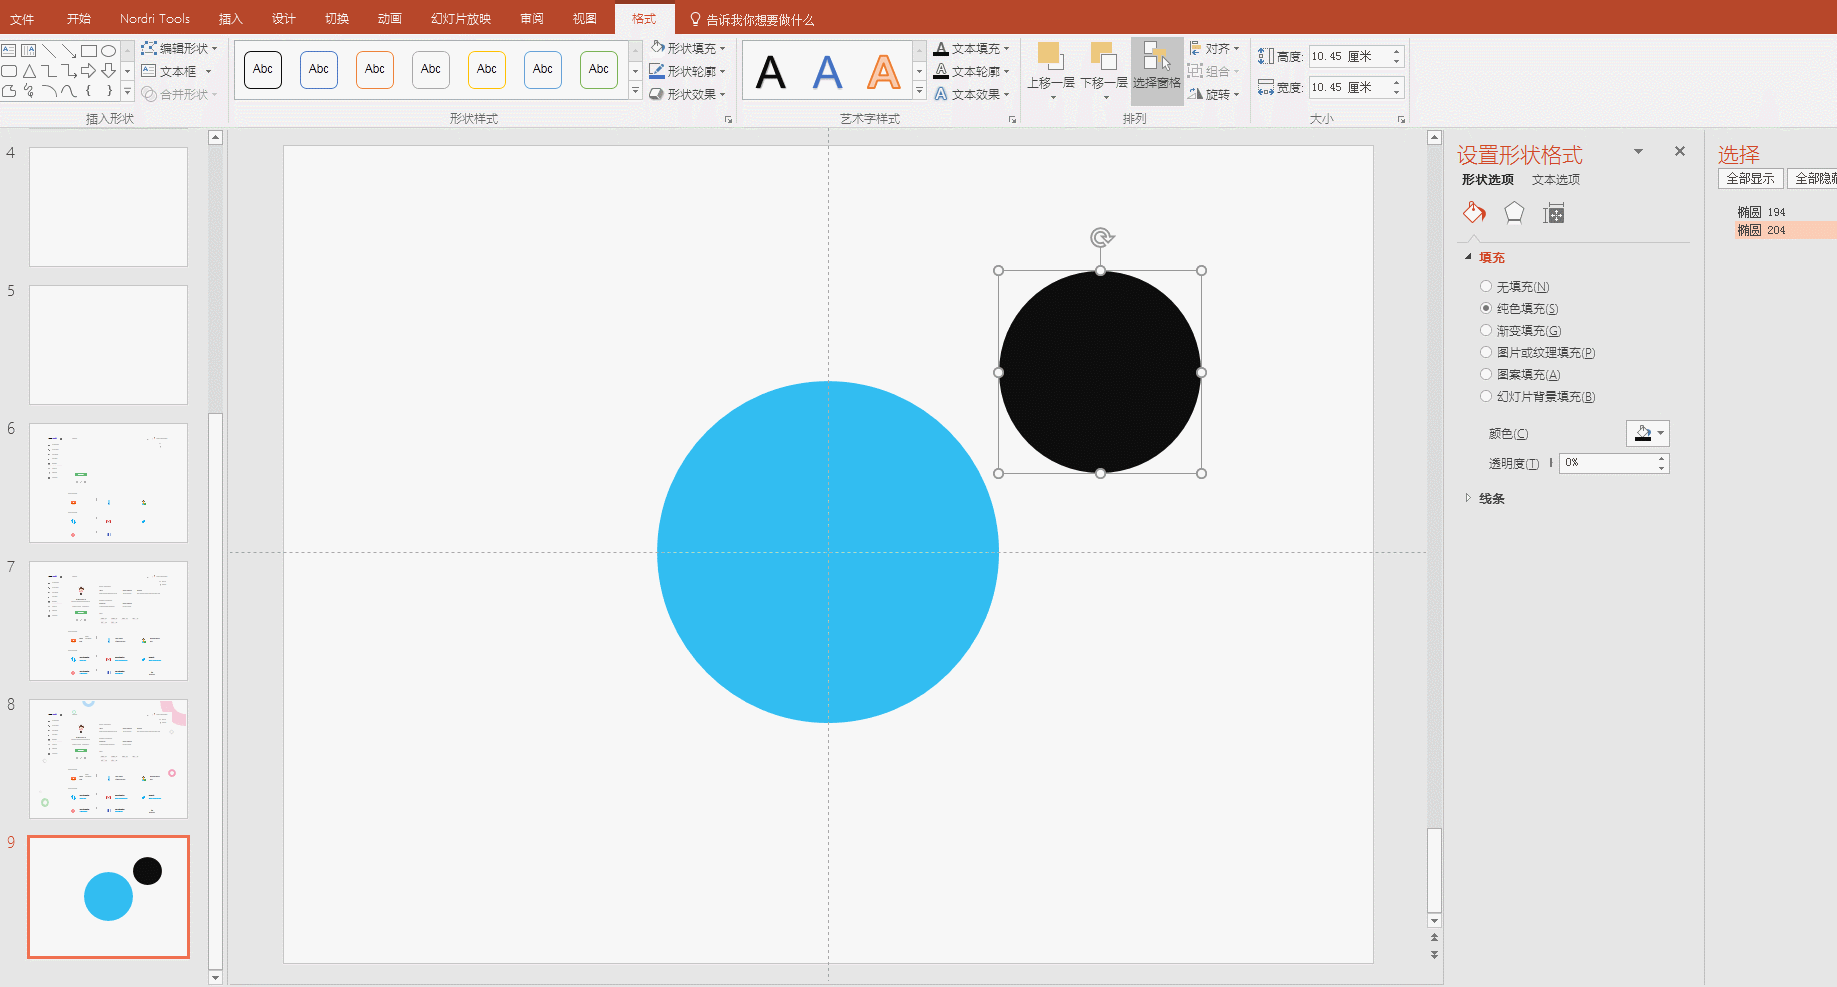Viewport: 1837px width, 987px height.
Task: Open the Shape Fill (形状填充) dropdown
Action: tap(690, 48)
